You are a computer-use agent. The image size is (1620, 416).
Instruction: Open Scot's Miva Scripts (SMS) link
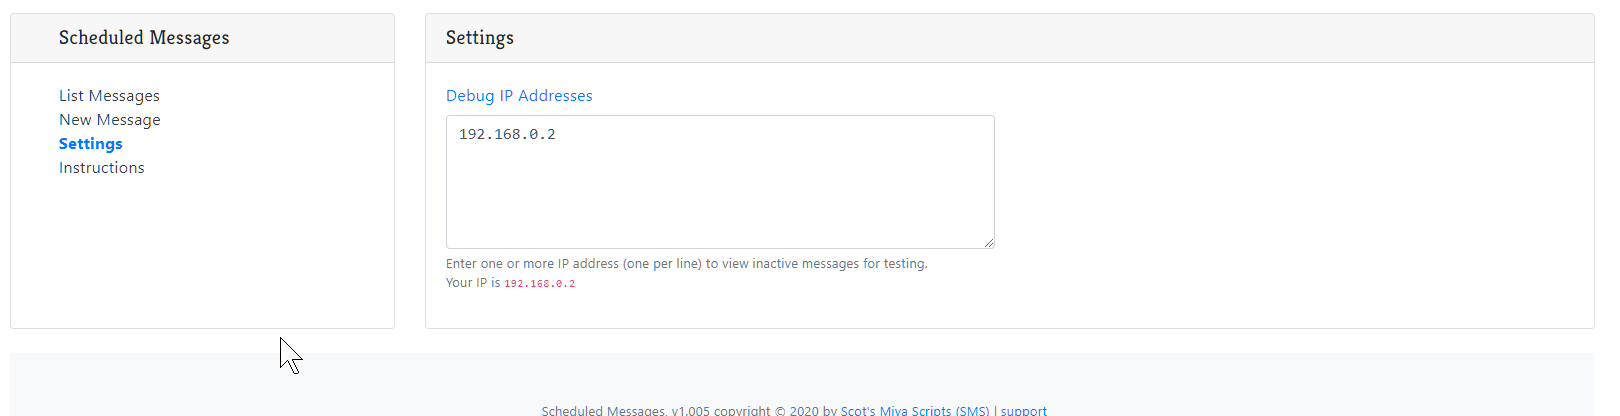pyautogui.click(x=914, y=410)
